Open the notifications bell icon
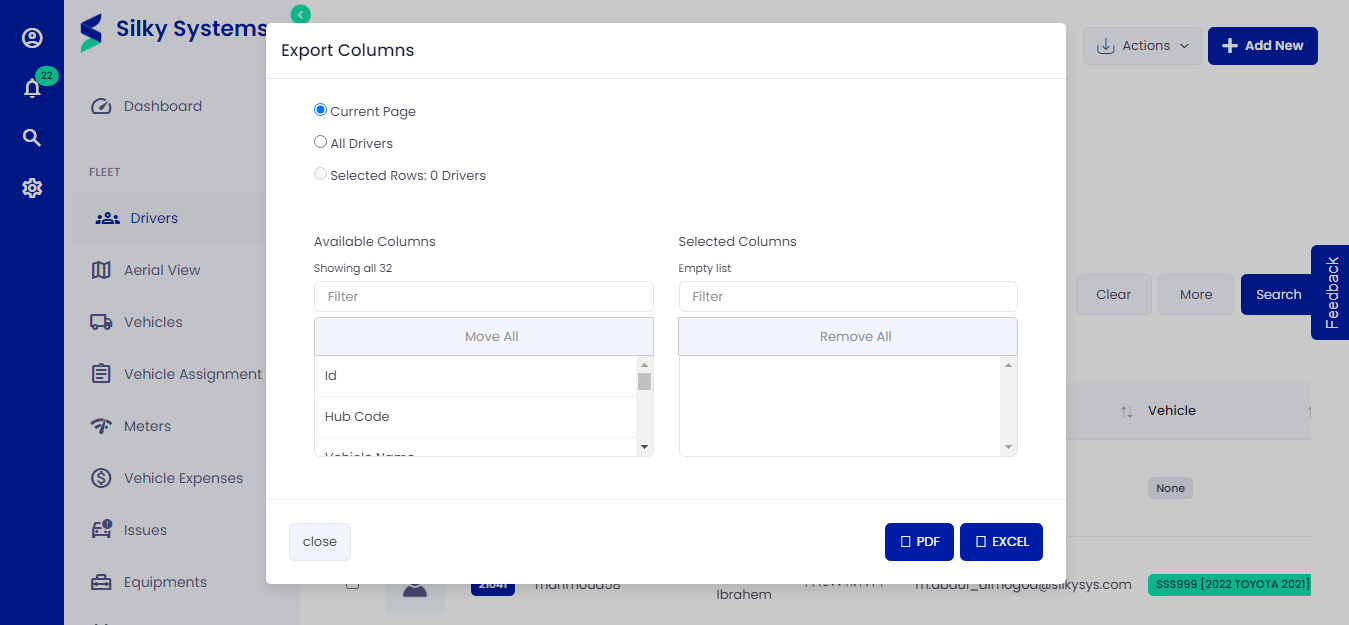The height and width of the screenshot is (625, 1349). click(32, 89)
